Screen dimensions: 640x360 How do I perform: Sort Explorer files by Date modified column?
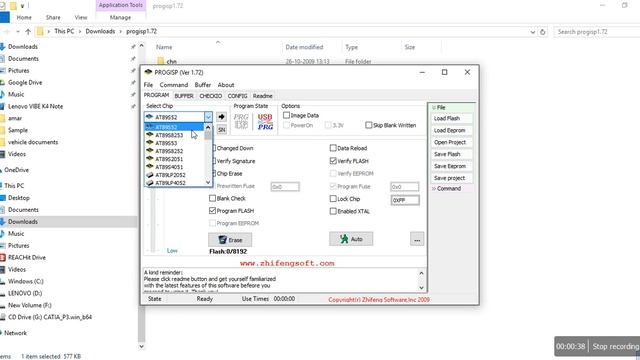pyautogui.click(x=304, y=47)
